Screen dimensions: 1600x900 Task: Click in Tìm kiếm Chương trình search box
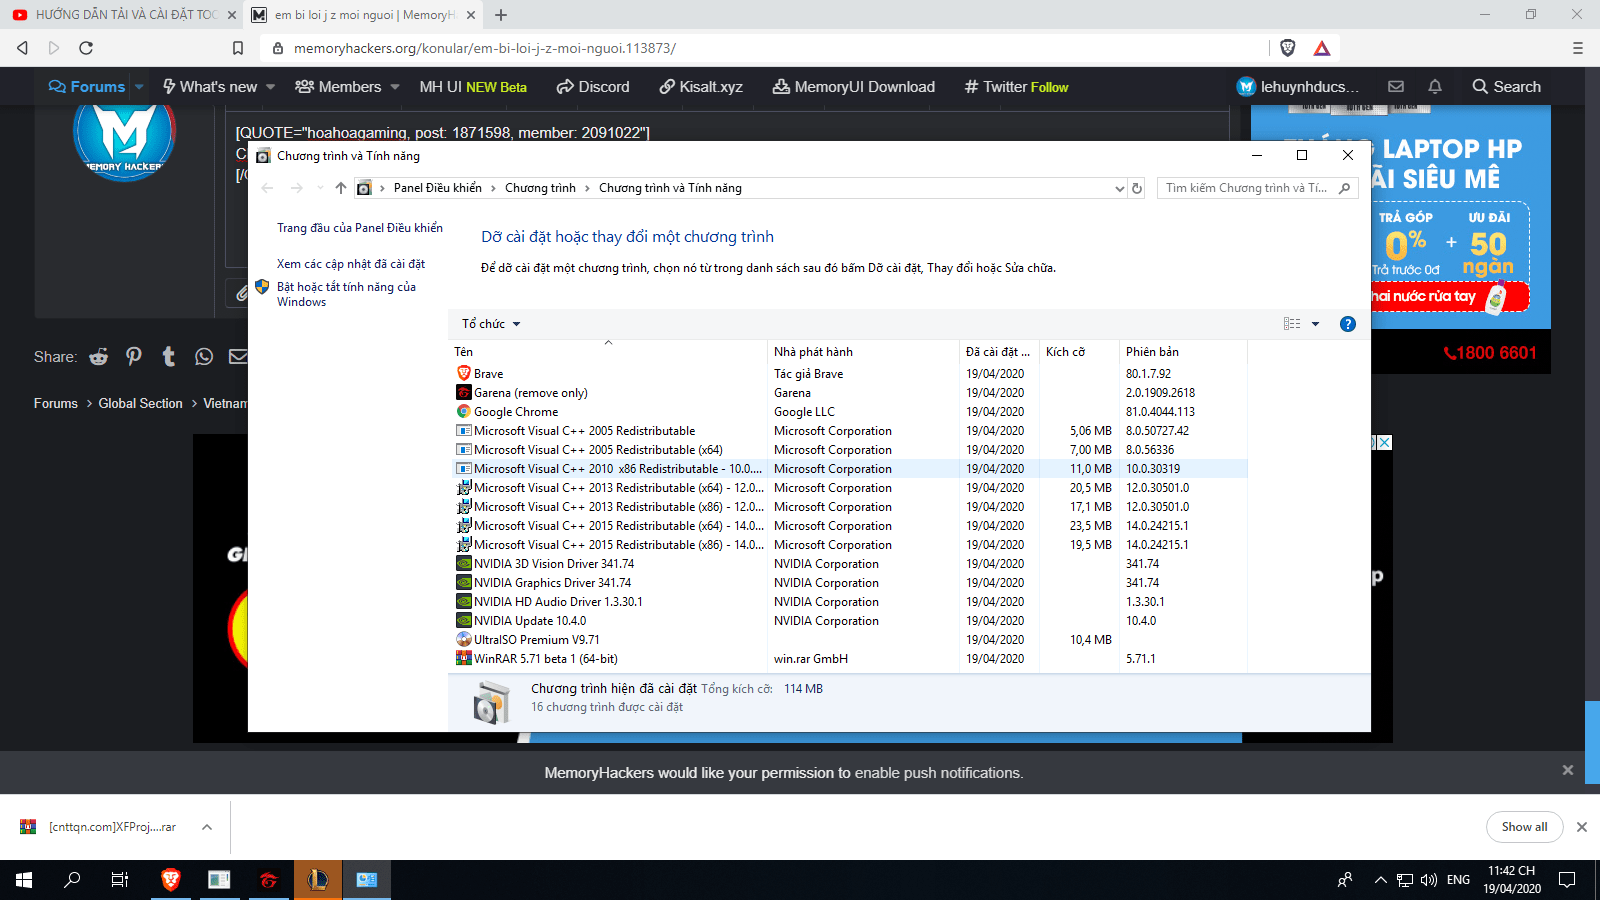pyautogui.click(x=1258, y=188)
